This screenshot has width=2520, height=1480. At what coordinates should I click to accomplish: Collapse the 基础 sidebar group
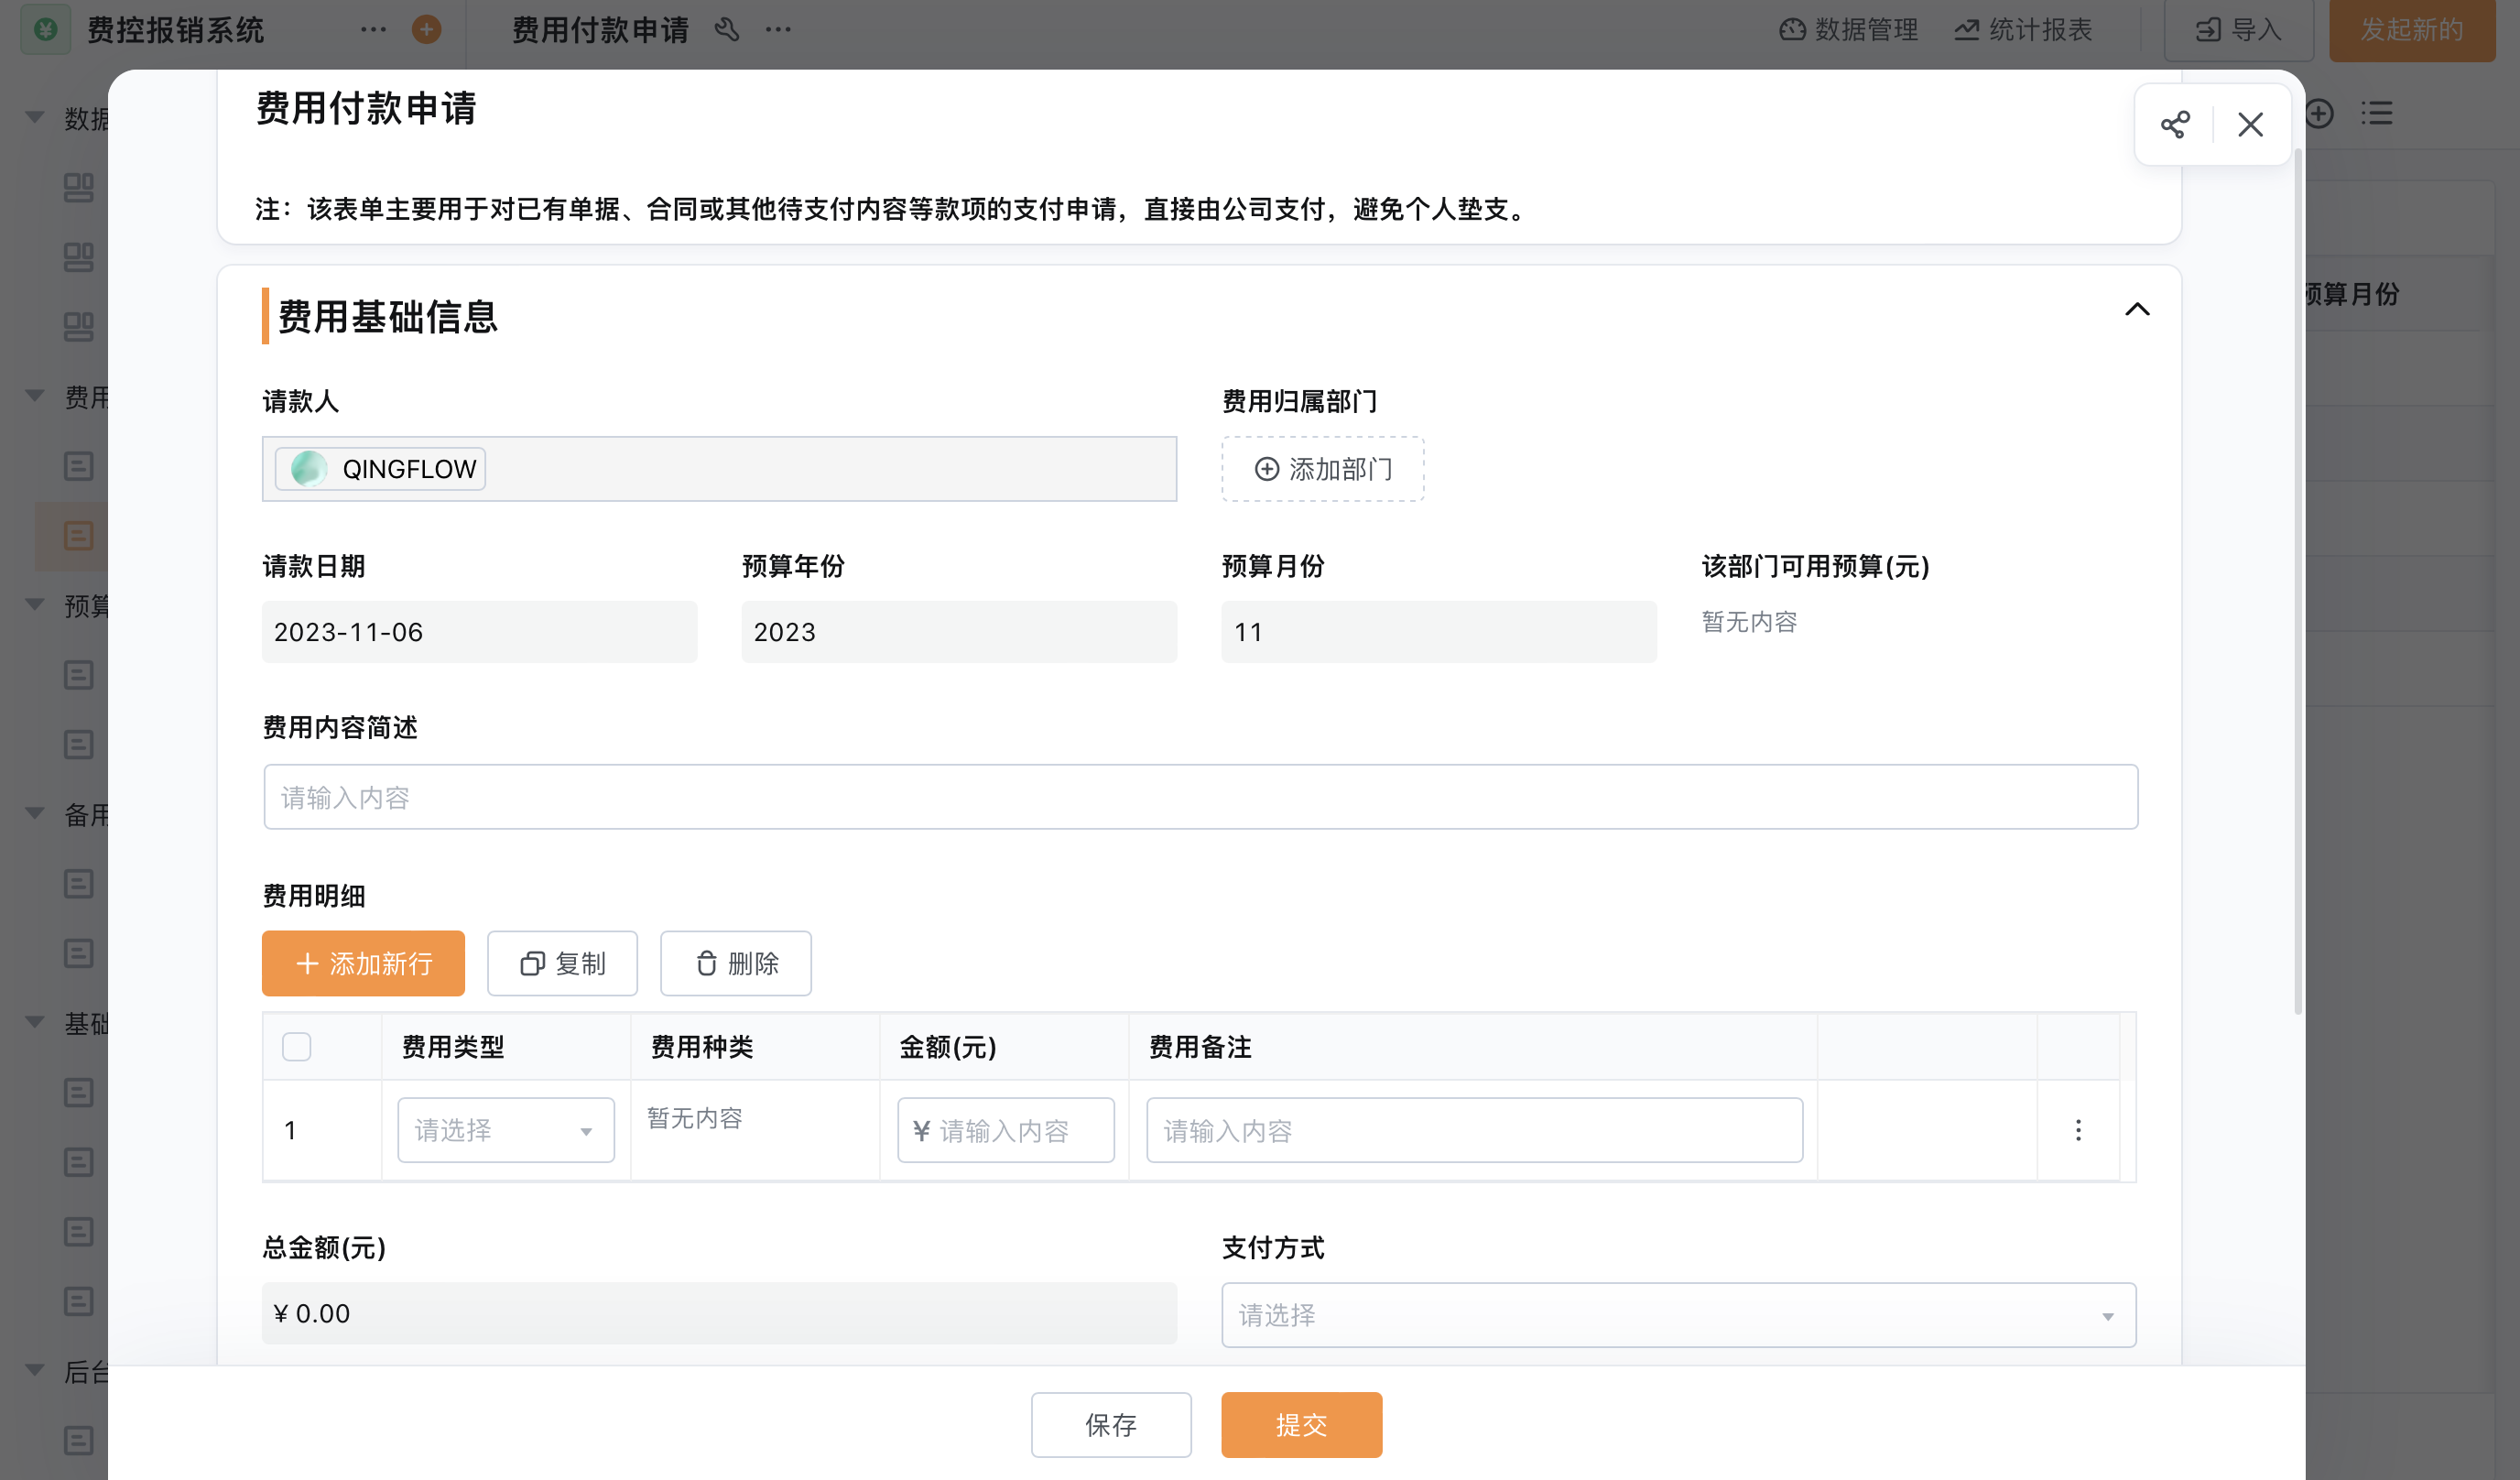coord(35,1022)
